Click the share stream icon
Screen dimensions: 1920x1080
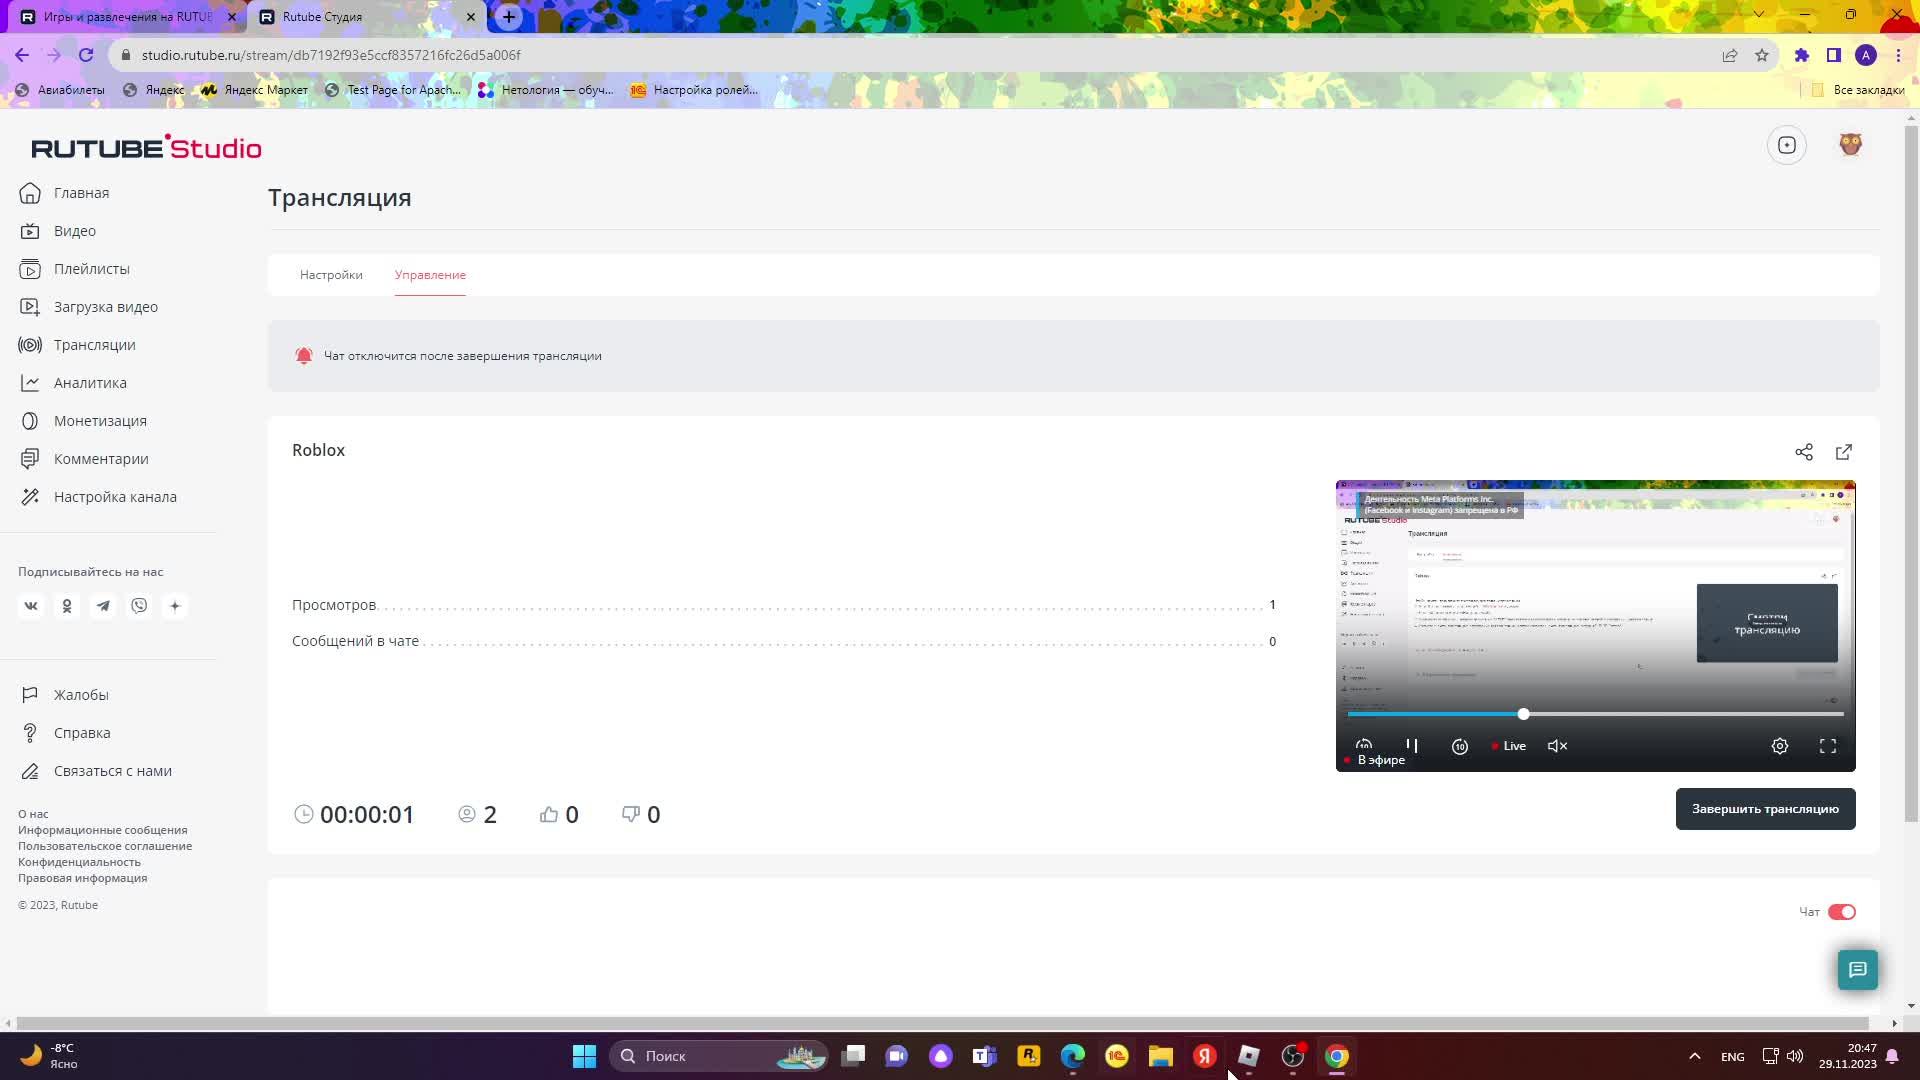pyautogui.click(x=1803, y=452)
